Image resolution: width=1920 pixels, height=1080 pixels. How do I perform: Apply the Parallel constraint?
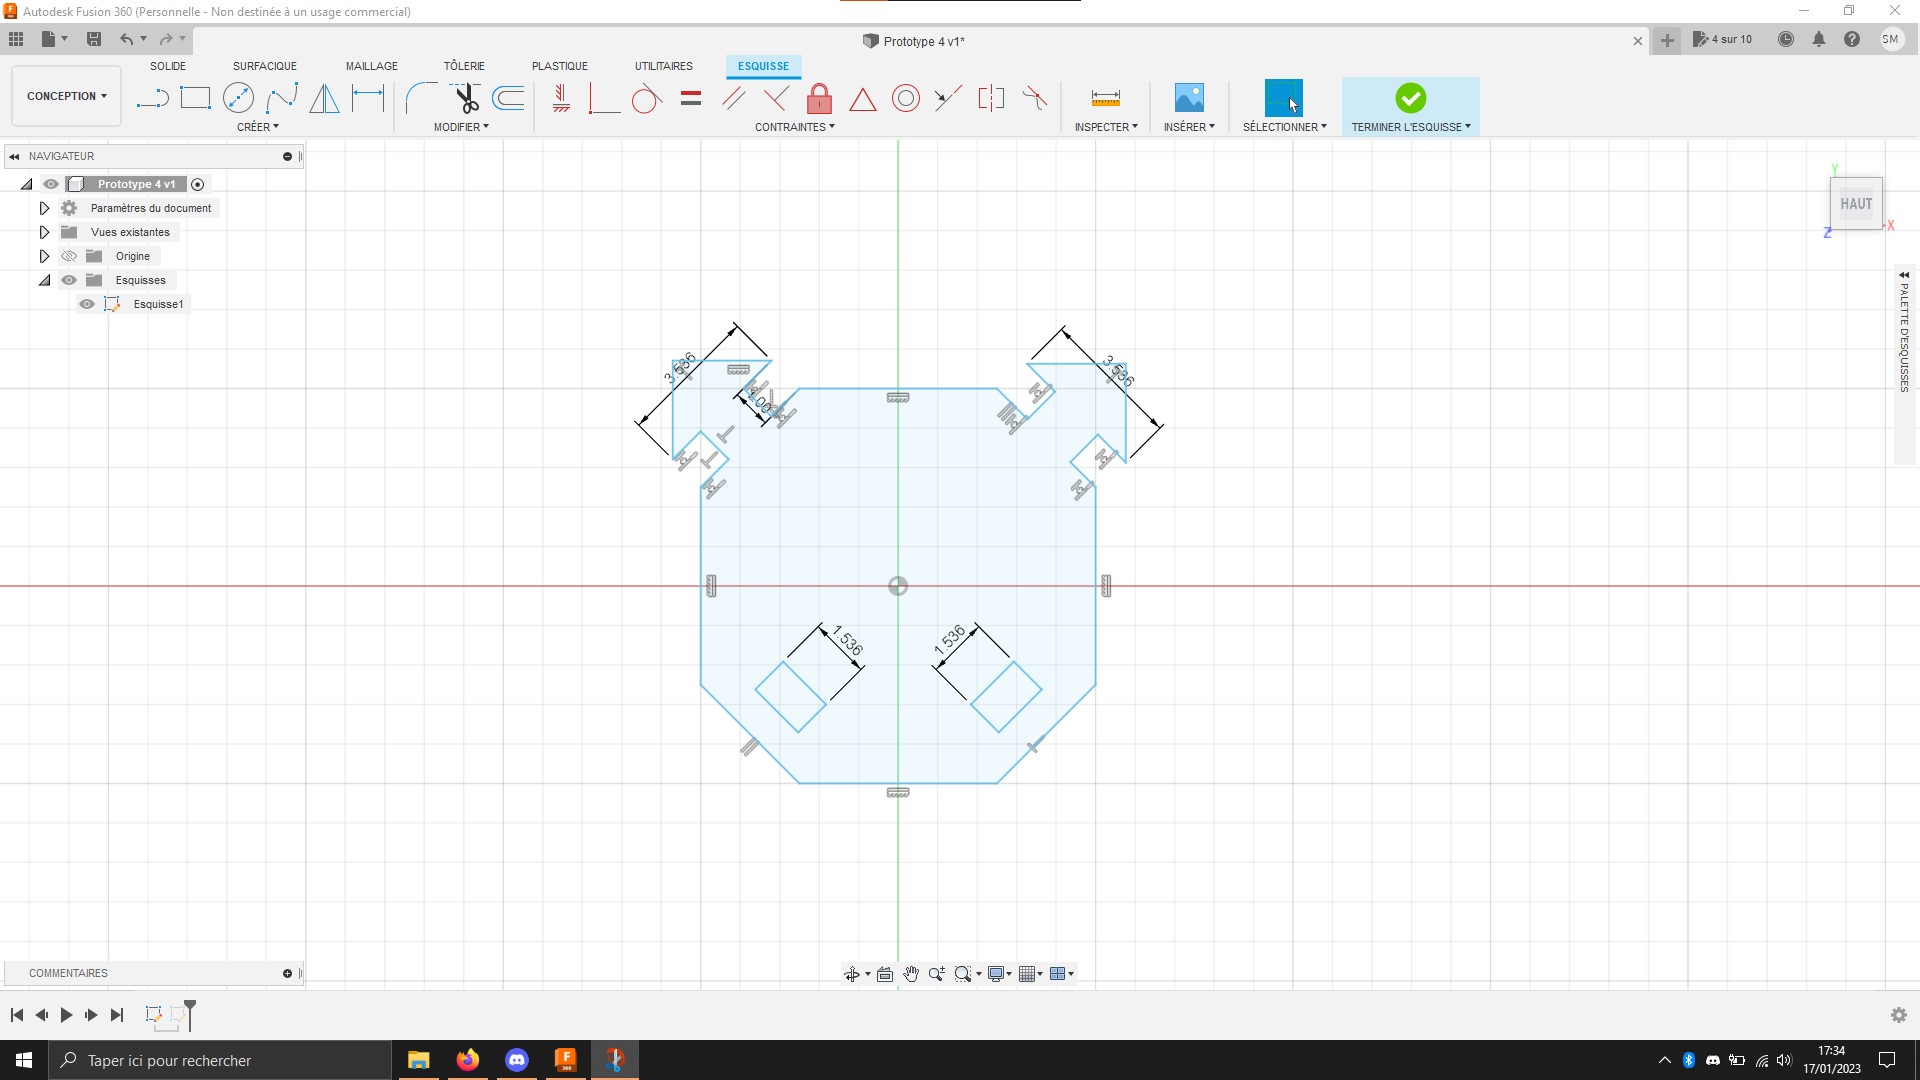(734, 98)
